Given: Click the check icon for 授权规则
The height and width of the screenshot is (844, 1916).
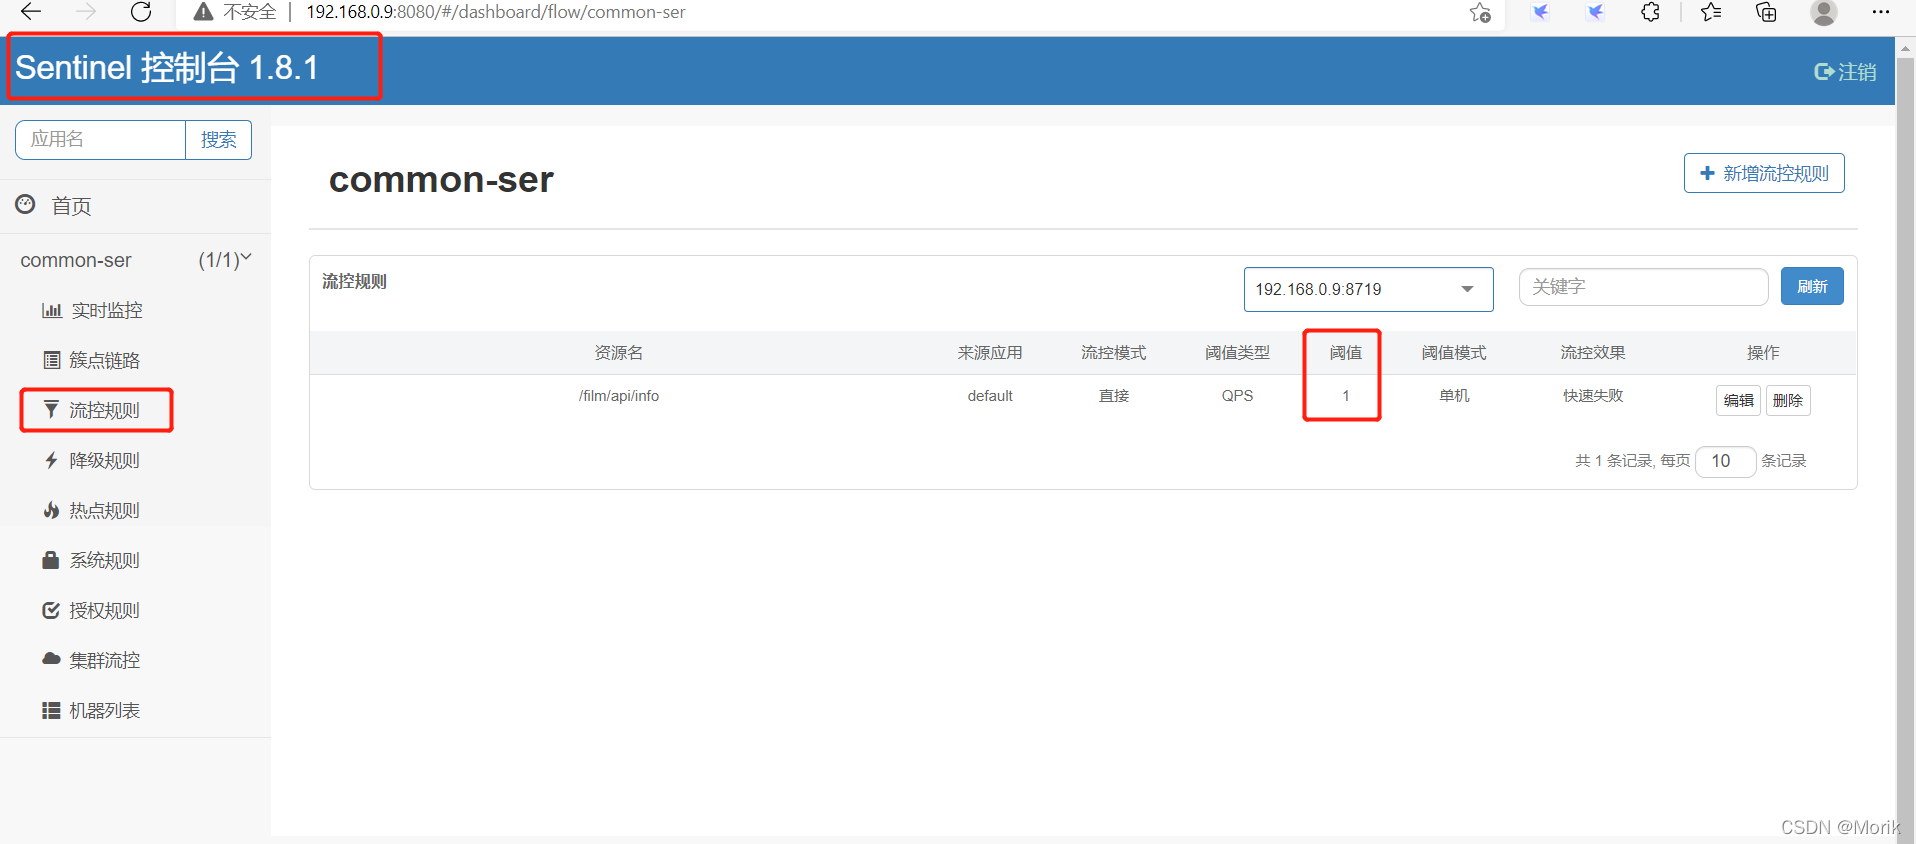Looking at the screenshot, I should coord(51,610).
